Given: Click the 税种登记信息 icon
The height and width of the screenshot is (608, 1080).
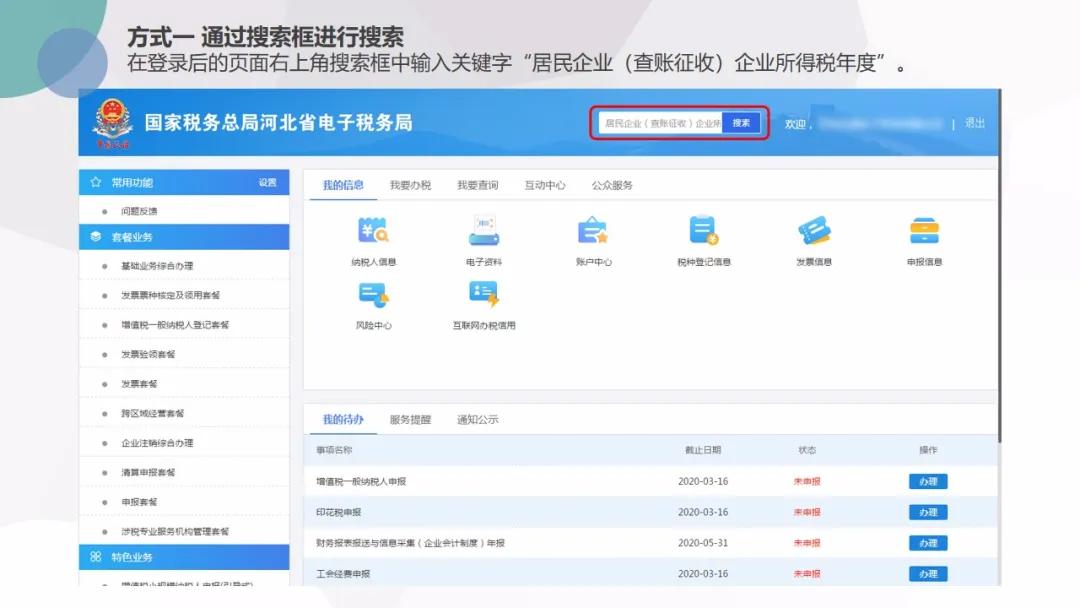Looking at the screenshot, I should [x=704, y=240].
